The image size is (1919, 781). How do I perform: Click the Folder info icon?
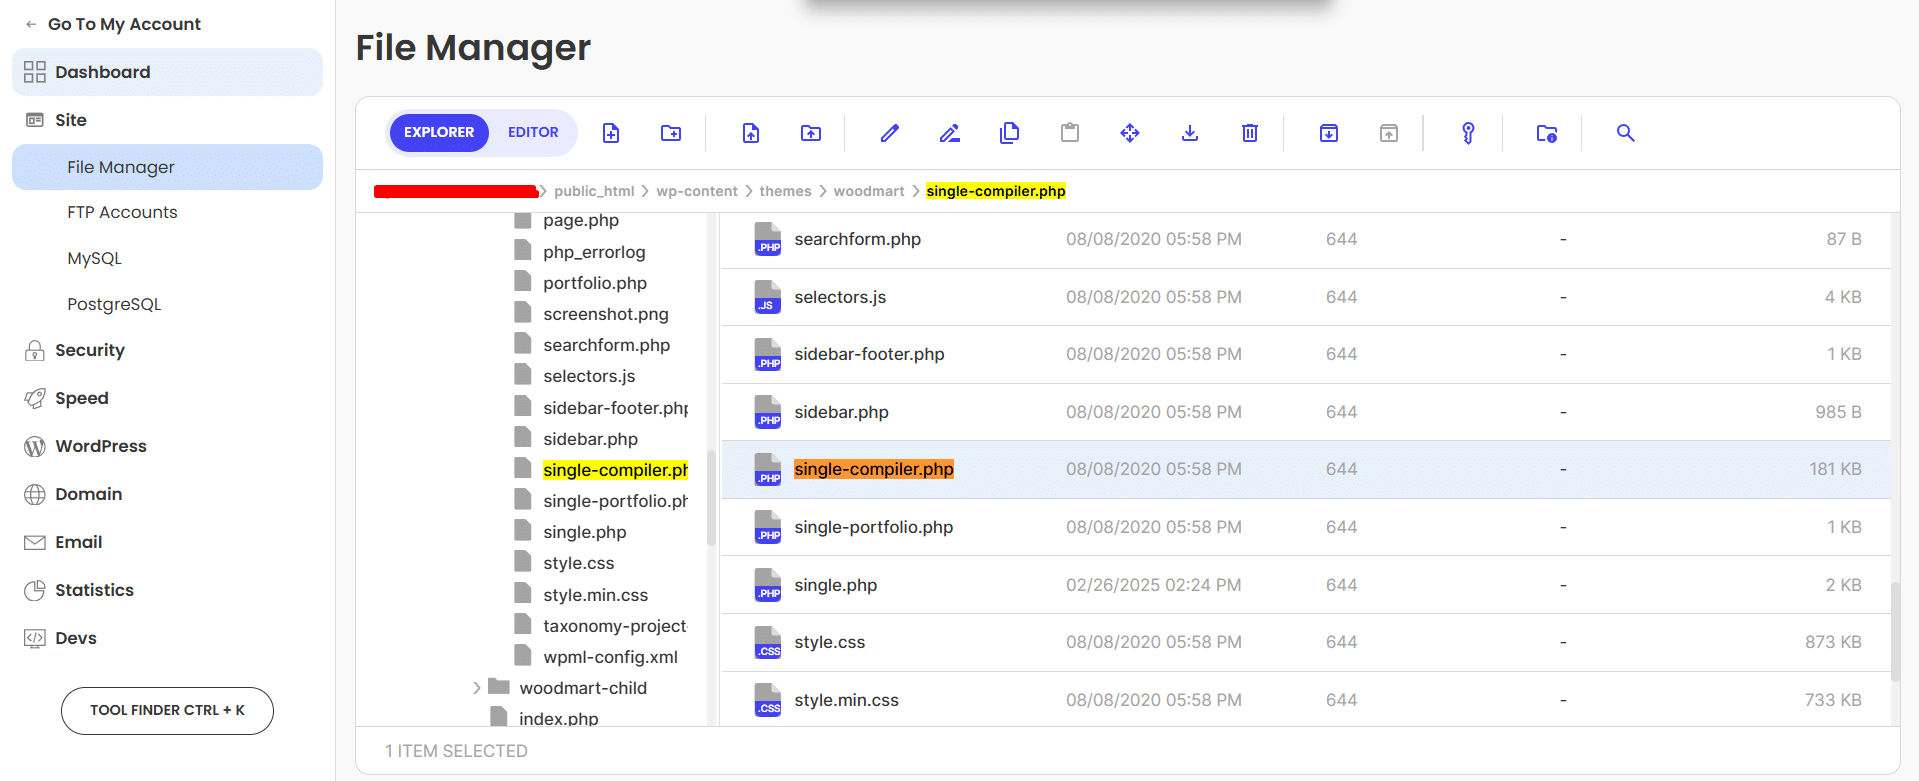pos(1547,133)
